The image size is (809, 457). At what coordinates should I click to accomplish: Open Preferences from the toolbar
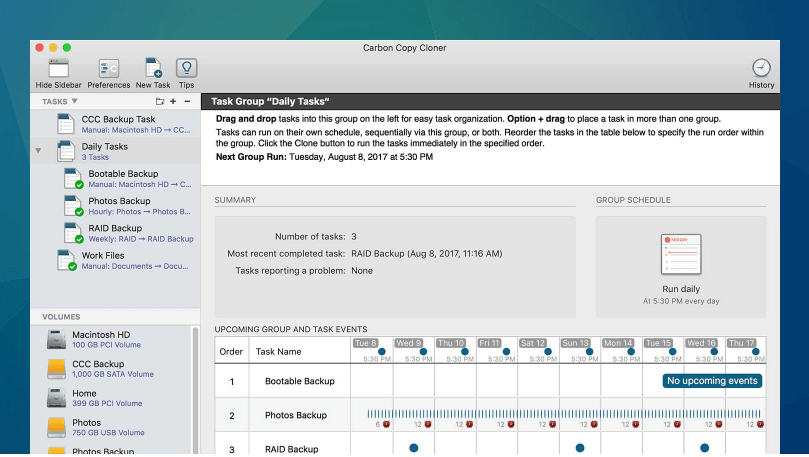click(x=109, y=69)
